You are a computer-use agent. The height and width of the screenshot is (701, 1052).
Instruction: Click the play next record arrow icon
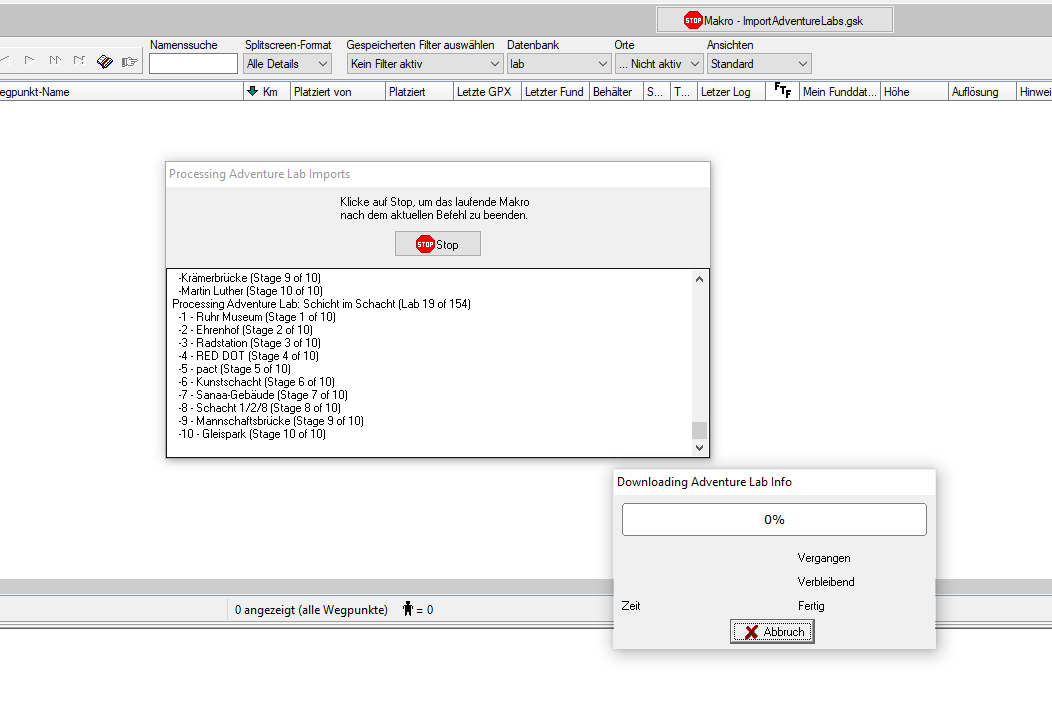coord(30,60)
